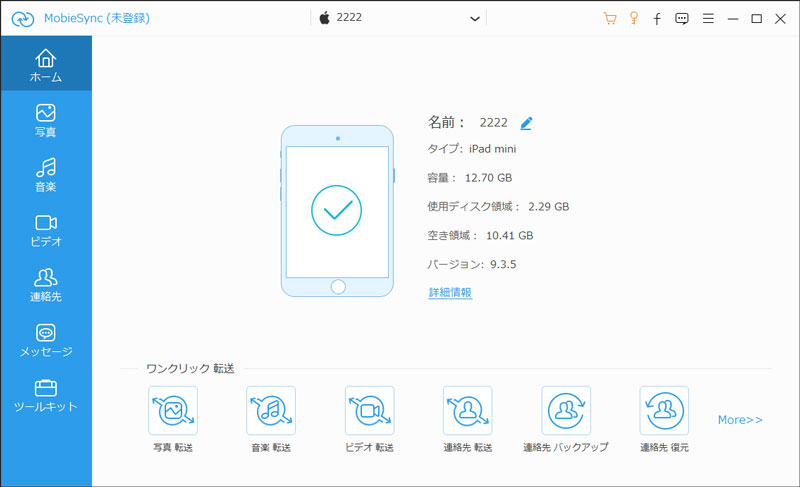Viewport: 800px width, 487px height.
Task: Click the 容量 12.70 GB text
Action: click(x=469, y=178)
